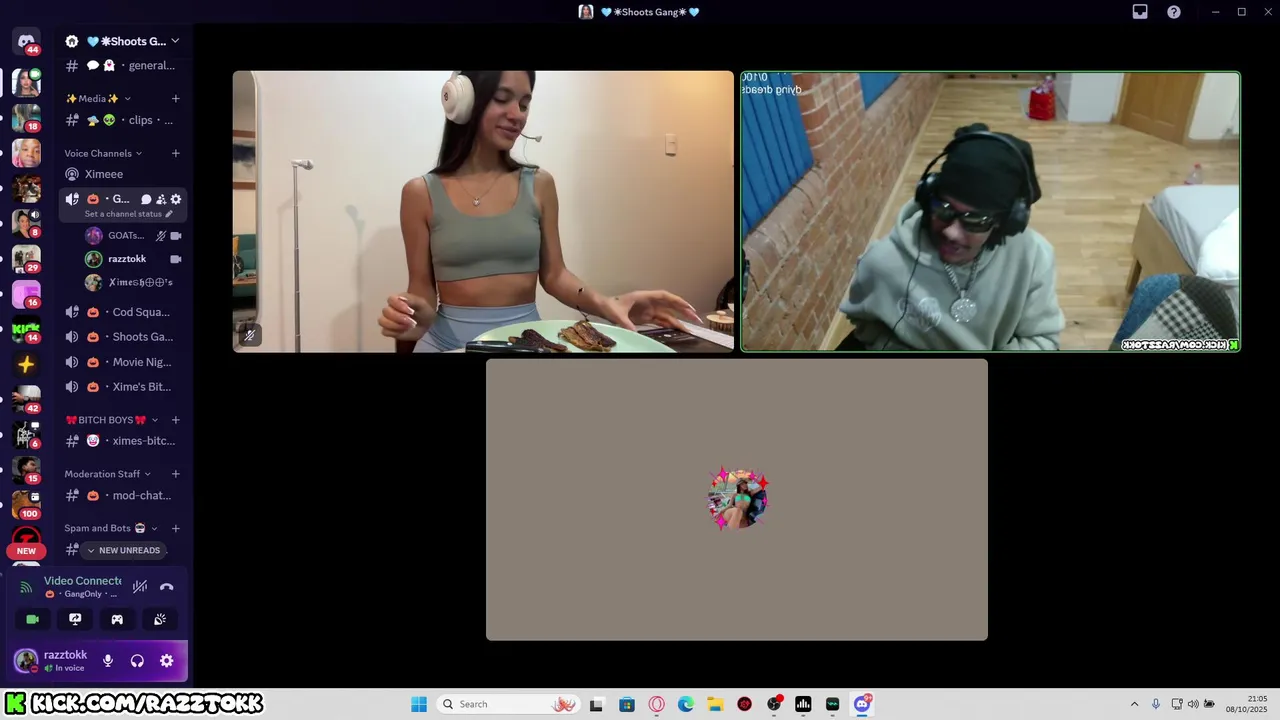Image resolution: width=1280 pixels, height=720 pixels.
Task: Open the server with the 18 badge
Action: pyautogui.click(x=26, y=118)
